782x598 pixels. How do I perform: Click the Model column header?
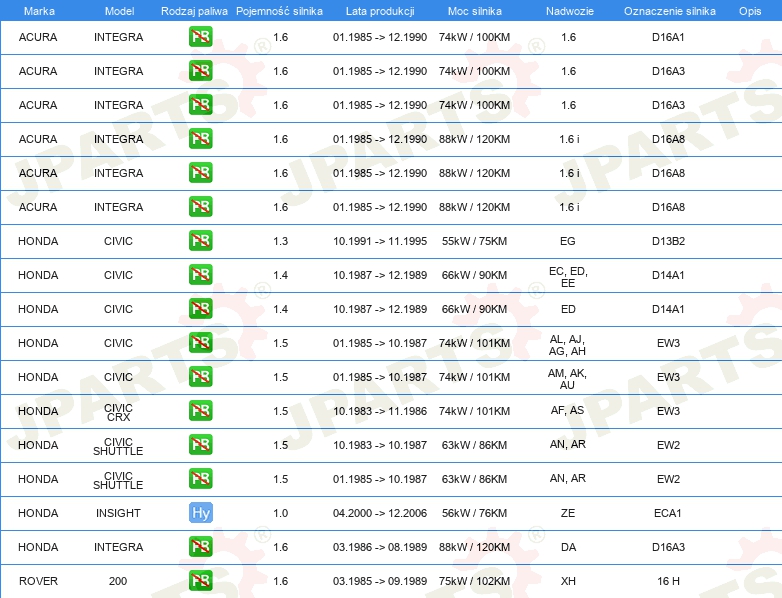point(119,11)
